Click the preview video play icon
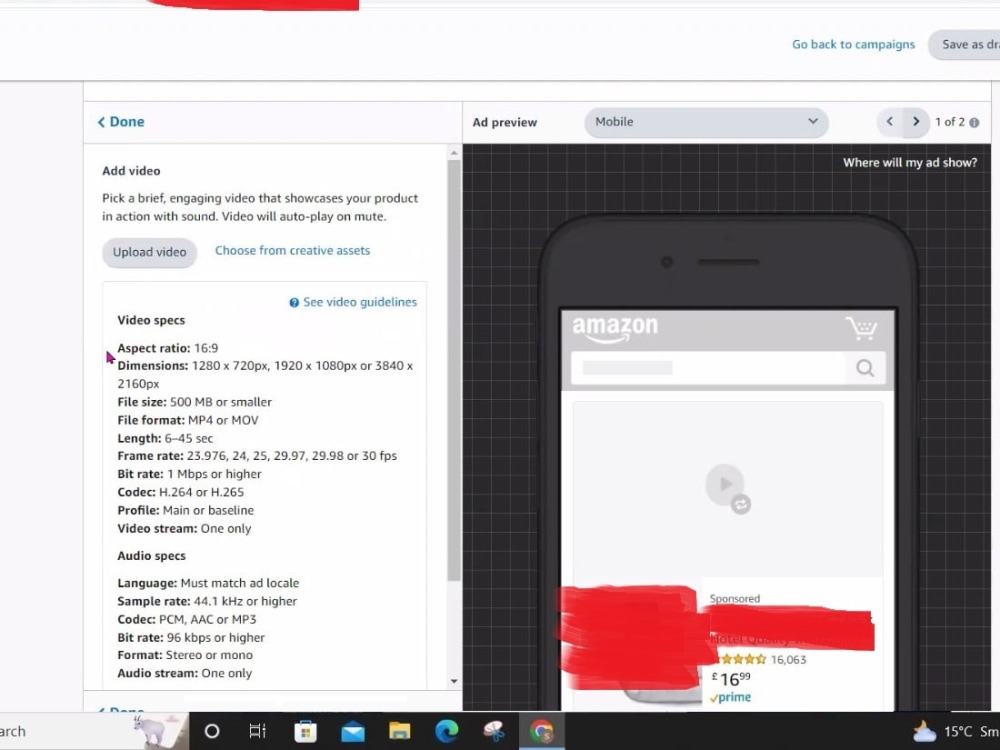 725,484
